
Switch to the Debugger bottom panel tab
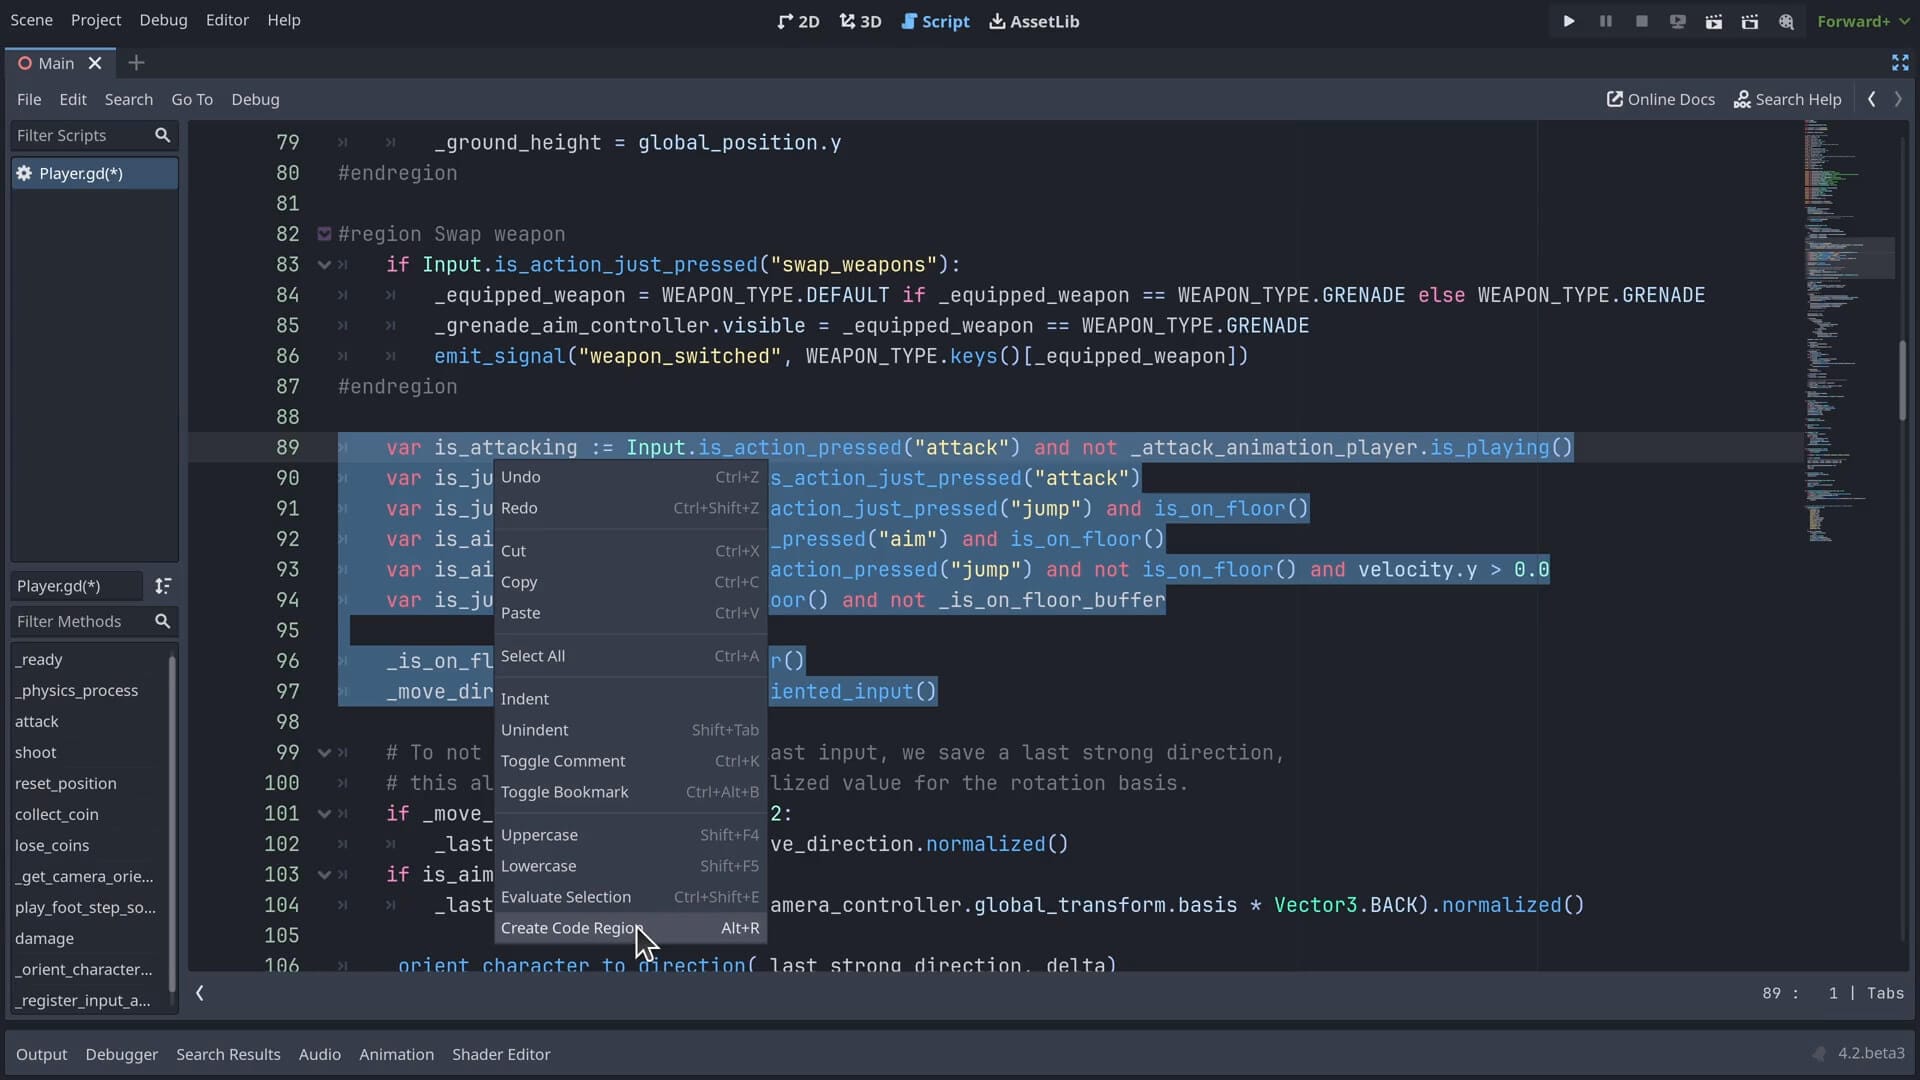click(121, 1054)
